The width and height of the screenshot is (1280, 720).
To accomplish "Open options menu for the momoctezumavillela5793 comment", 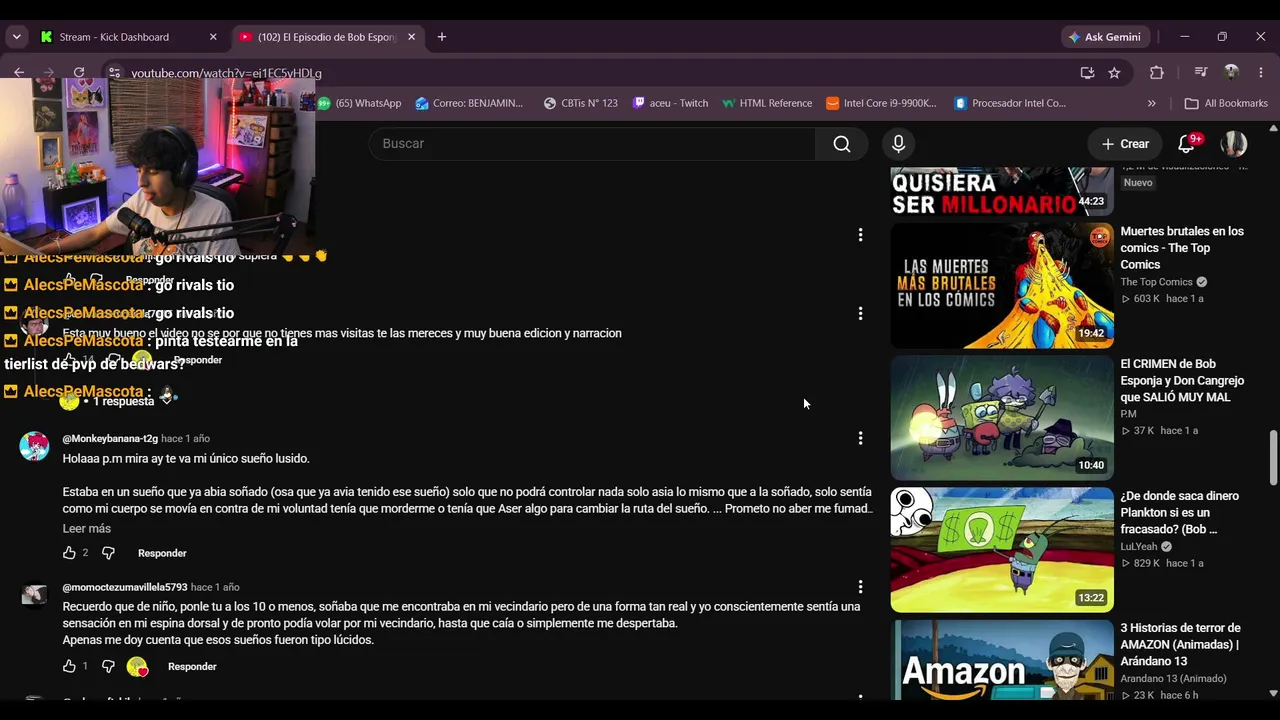I will pyautogui.click(x=860, y=587).
